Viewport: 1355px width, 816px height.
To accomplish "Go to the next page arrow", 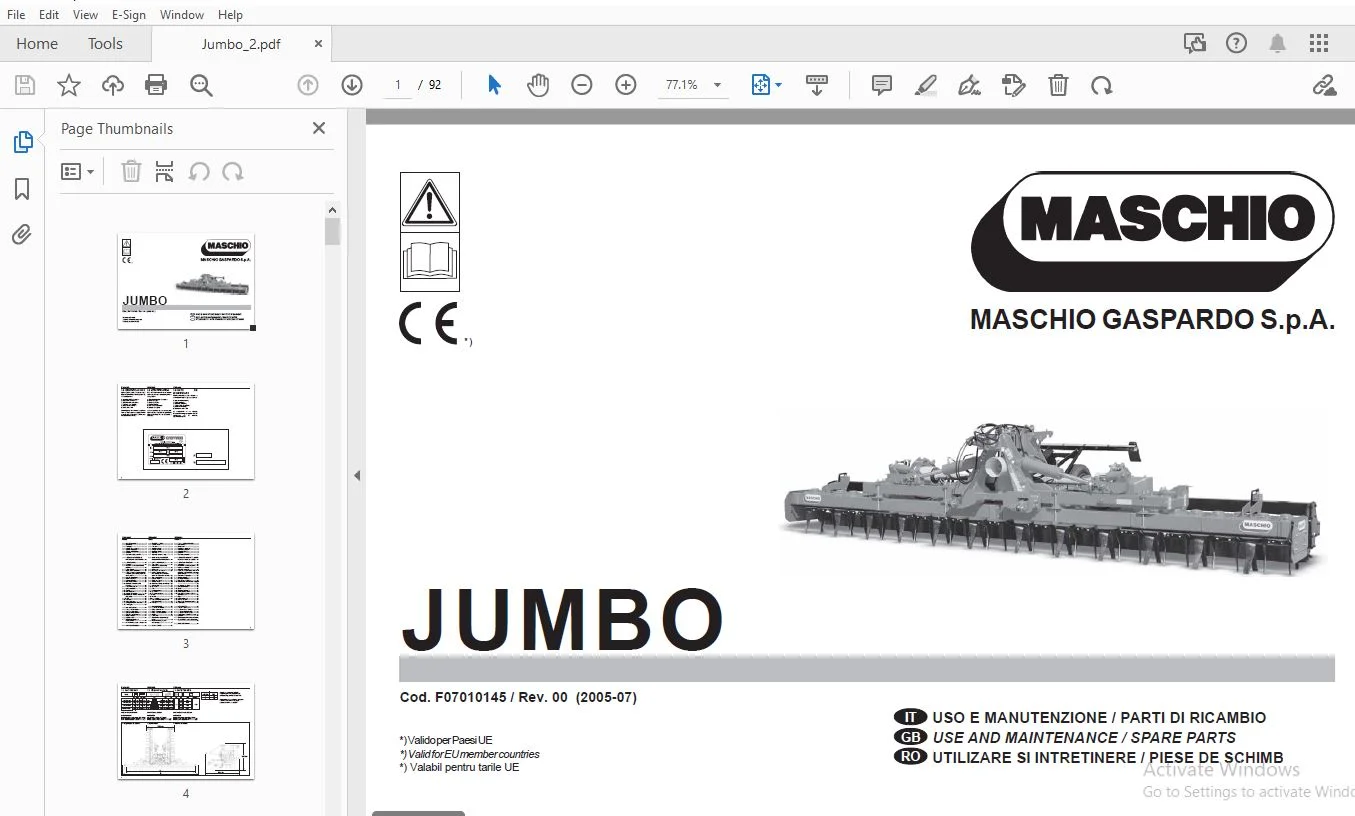I will [x=352, y=86].
